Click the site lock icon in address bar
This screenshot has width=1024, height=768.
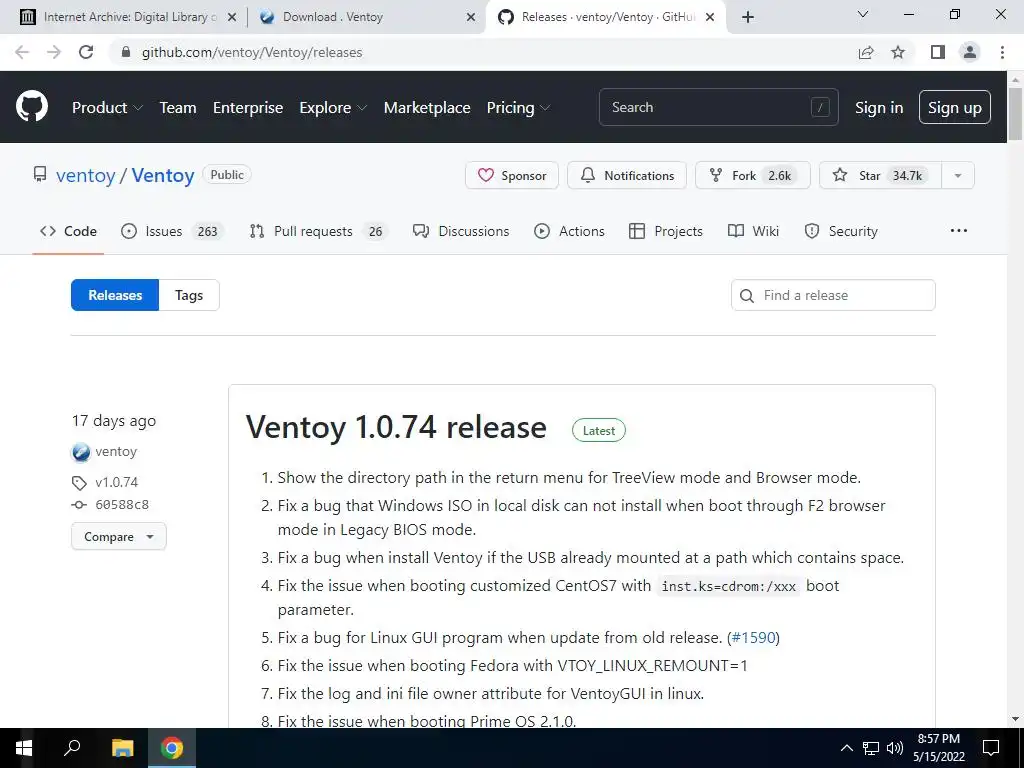pyautogui.click(x=126, y=52)
